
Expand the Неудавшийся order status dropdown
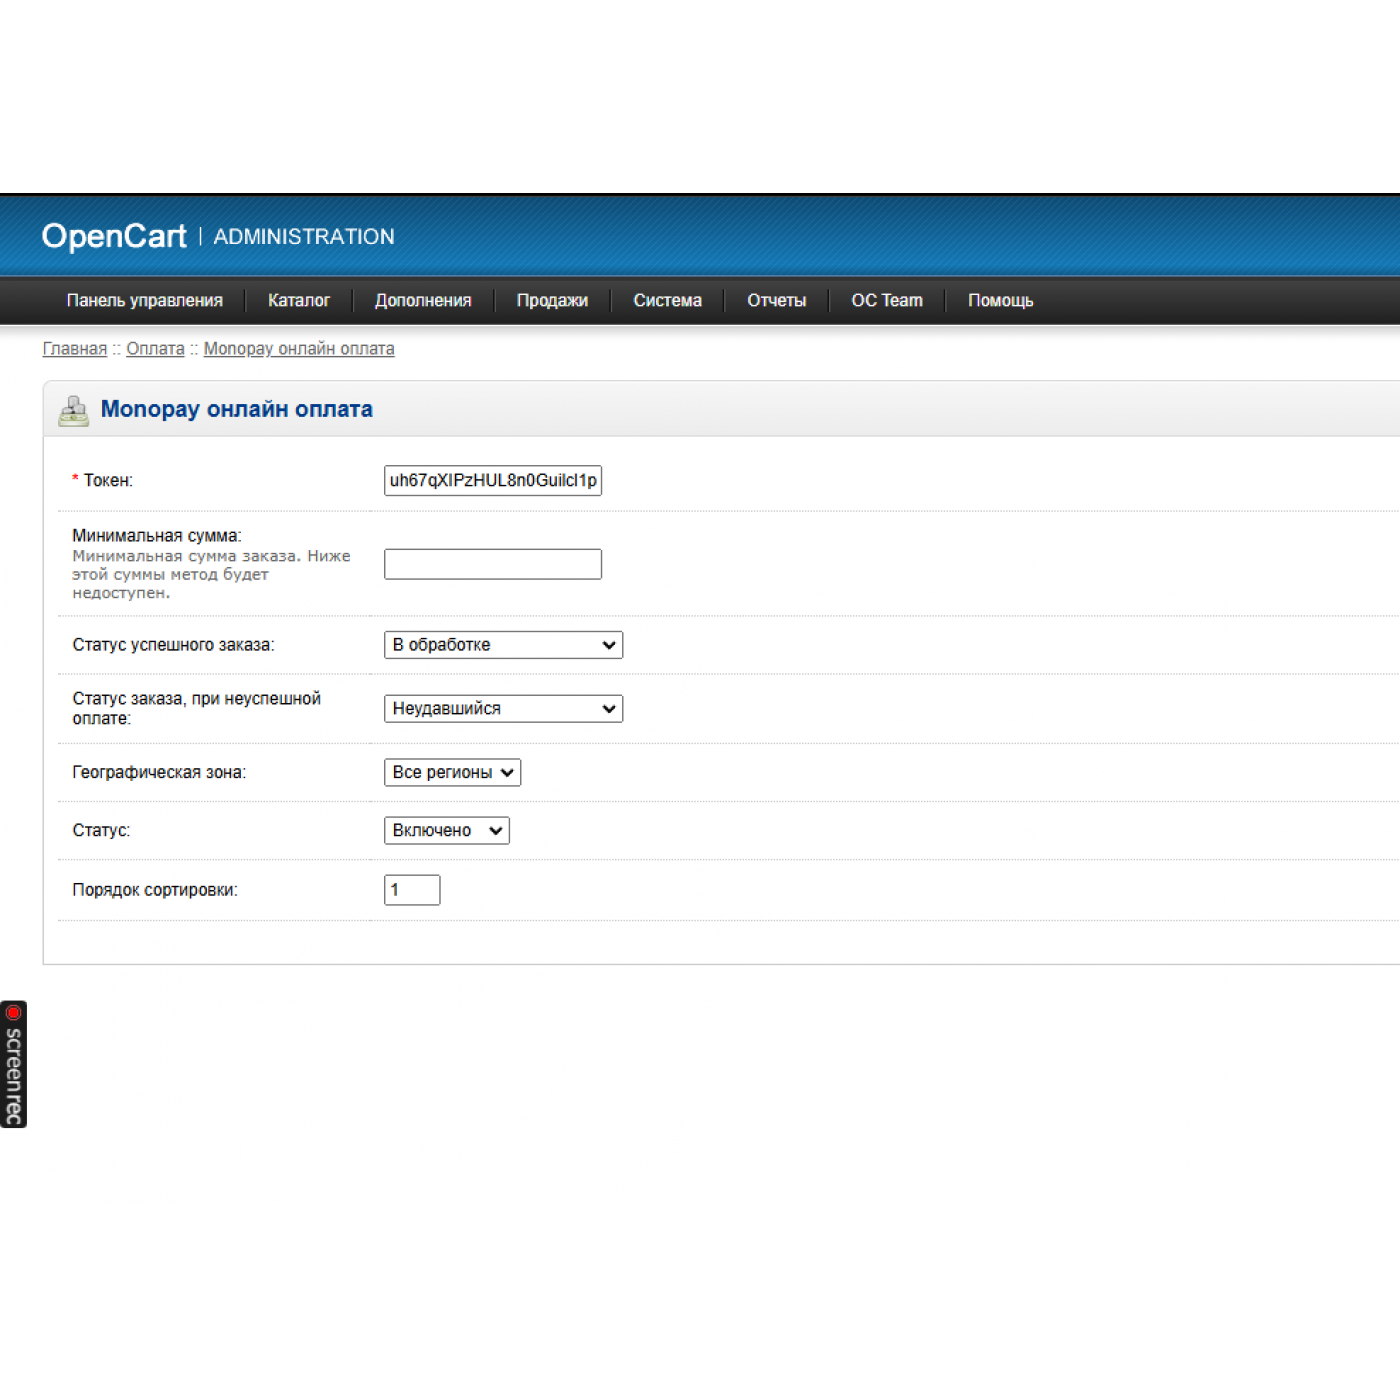[x=503, y=709]
